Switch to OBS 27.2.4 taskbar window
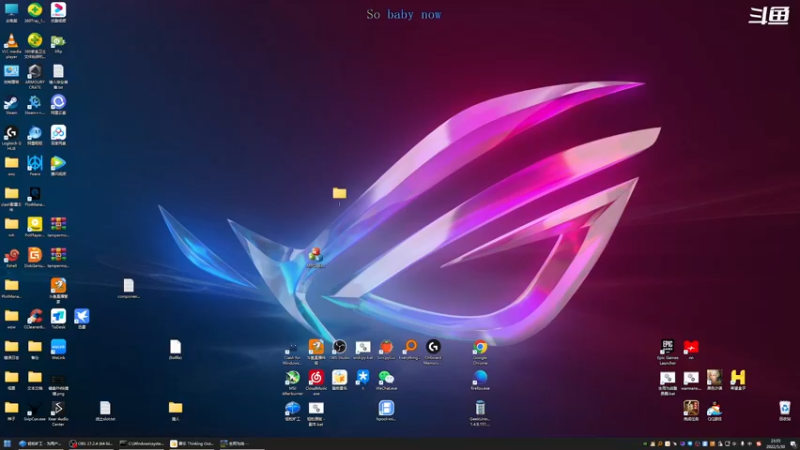This screenshot has height=450, width=800. [x=91, y=443]
